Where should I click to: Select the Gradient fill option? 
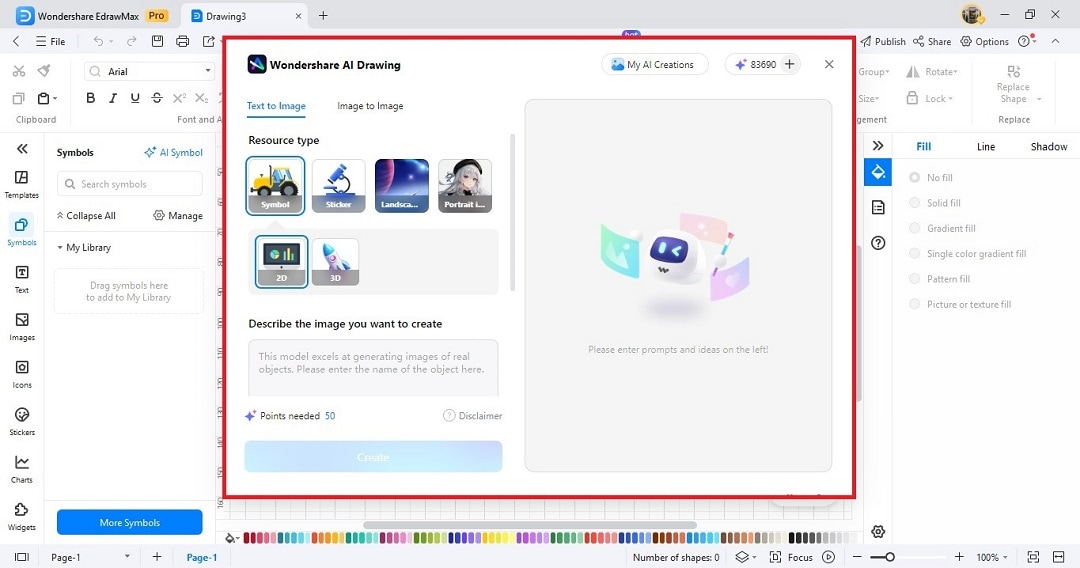tap(943, 229)
